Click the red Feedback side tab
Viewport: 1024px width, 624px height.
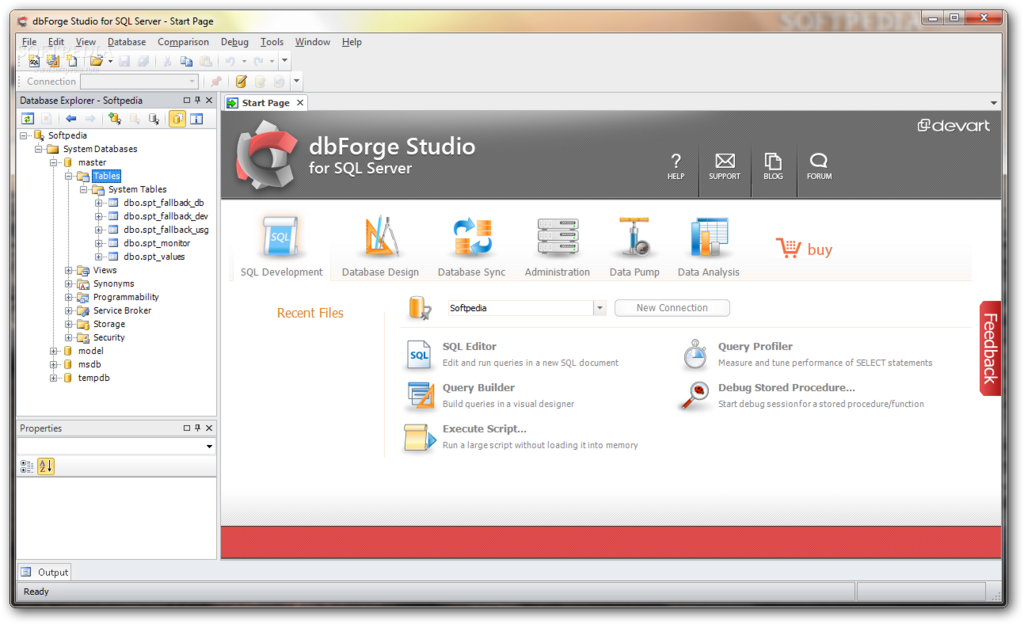990,349
